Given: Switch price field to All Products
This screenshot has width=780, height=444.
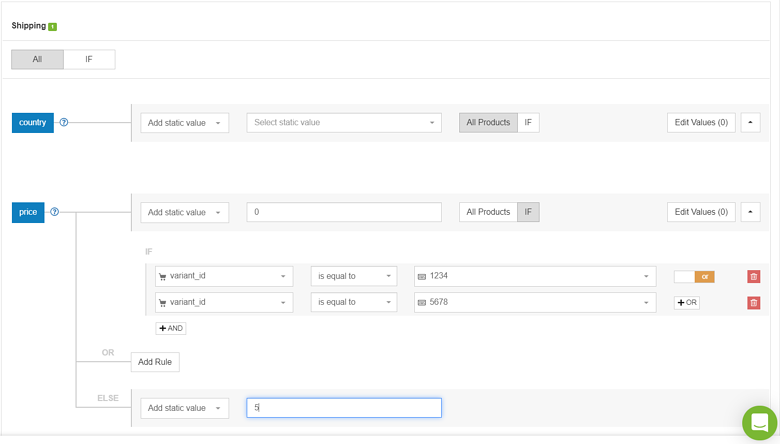Looking at the screenshot, I should click(x=488, y=212).
